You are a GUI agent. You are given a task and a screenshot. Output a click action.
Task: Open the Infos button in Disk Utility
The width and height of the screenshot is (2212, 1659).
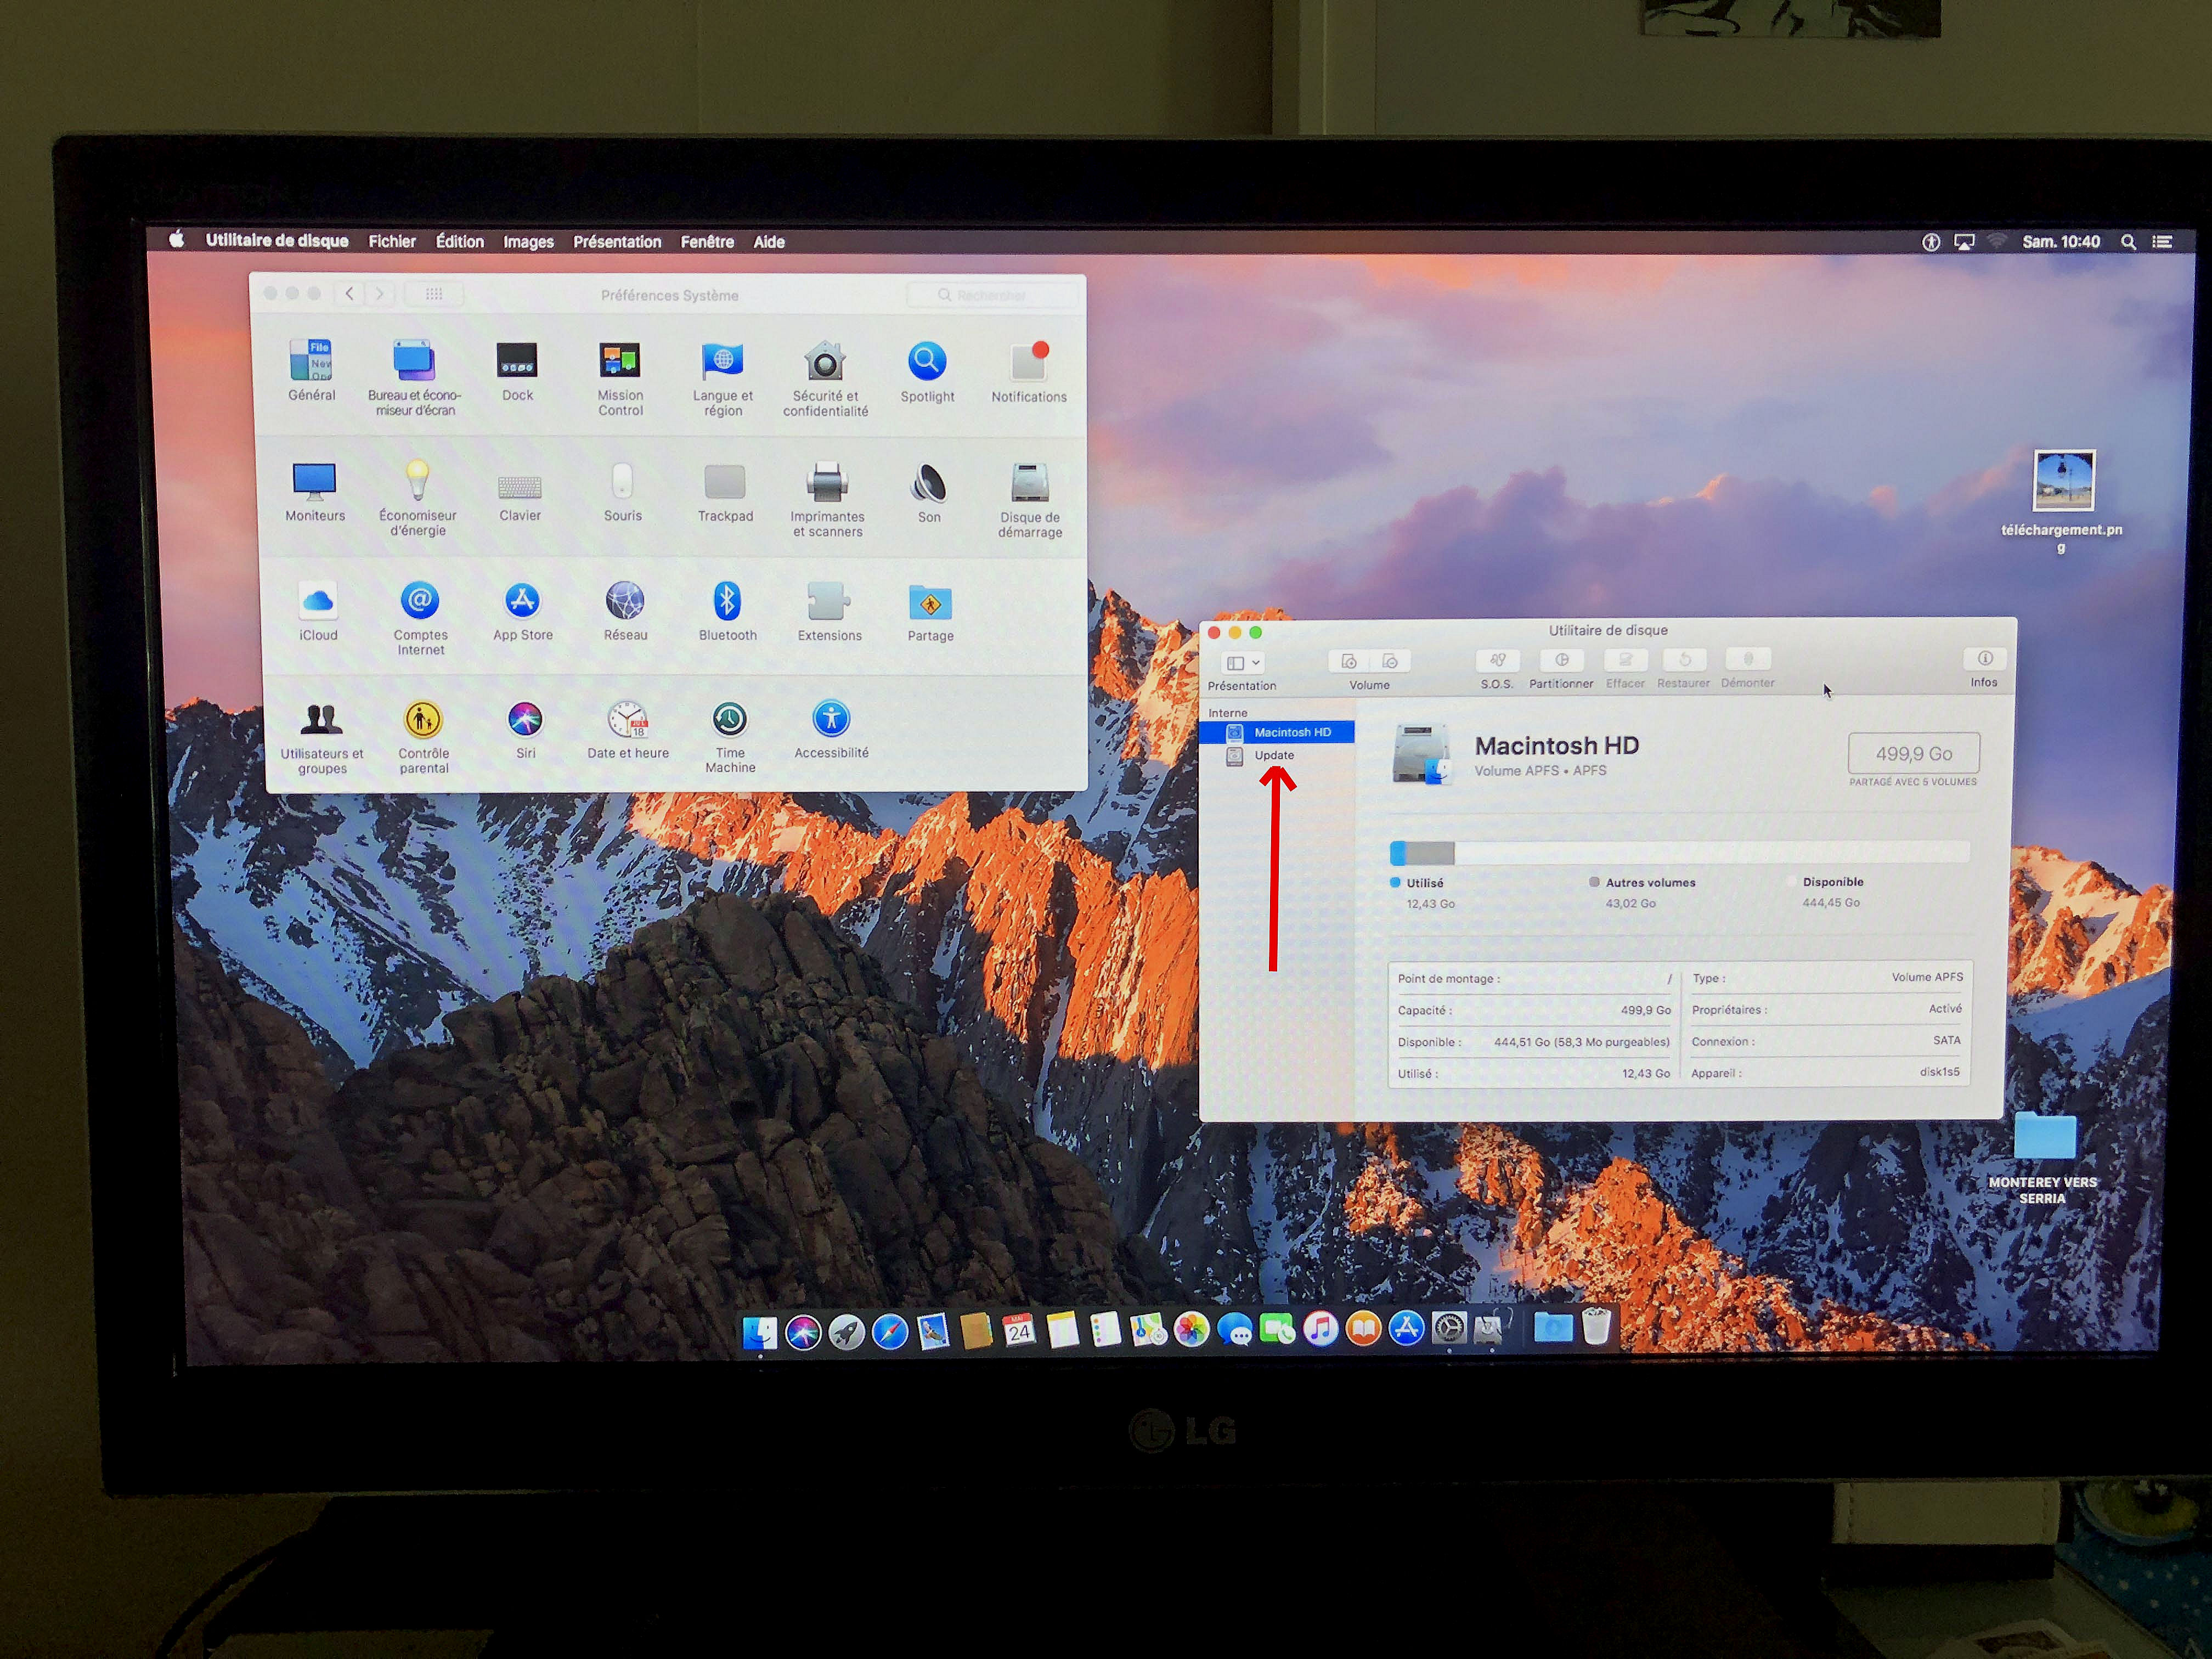pos(1984,660)
